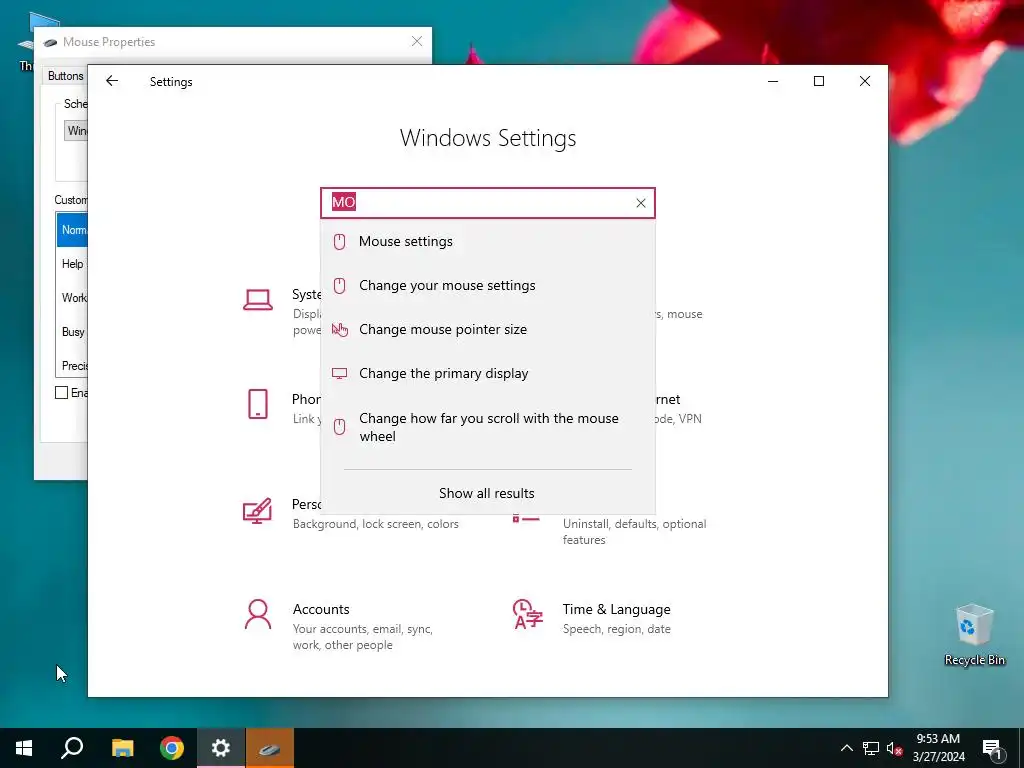Close the Mouse Properties window
The width and height of the screenshot is (1024, 768).
(417, 41)
